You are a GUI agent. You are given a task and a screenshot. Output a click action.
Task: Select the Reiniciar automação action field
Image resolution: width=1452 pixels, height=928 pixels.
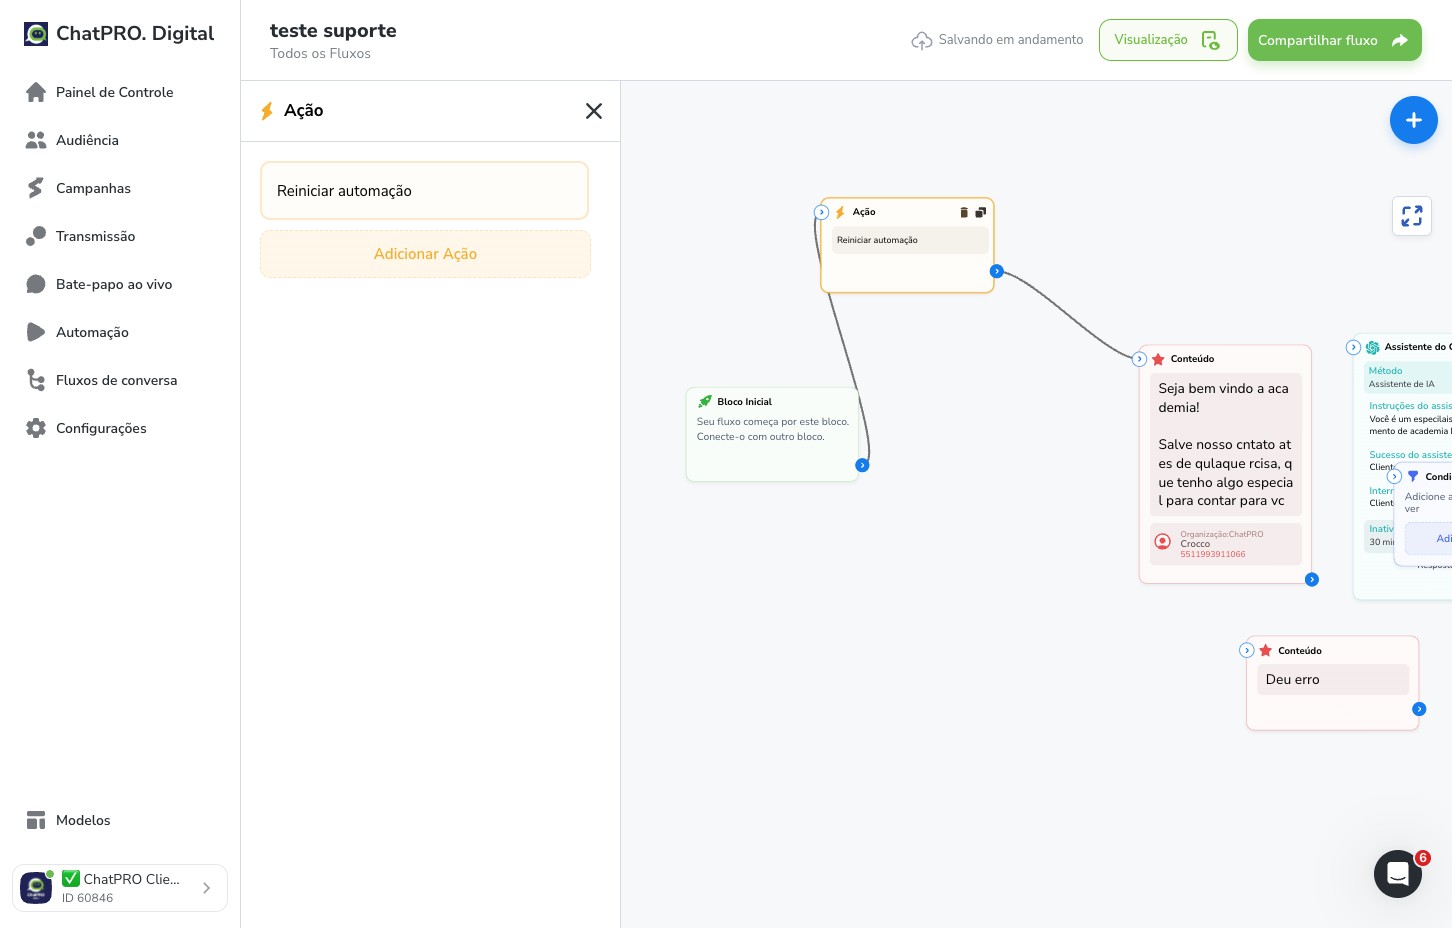point(424,191)
